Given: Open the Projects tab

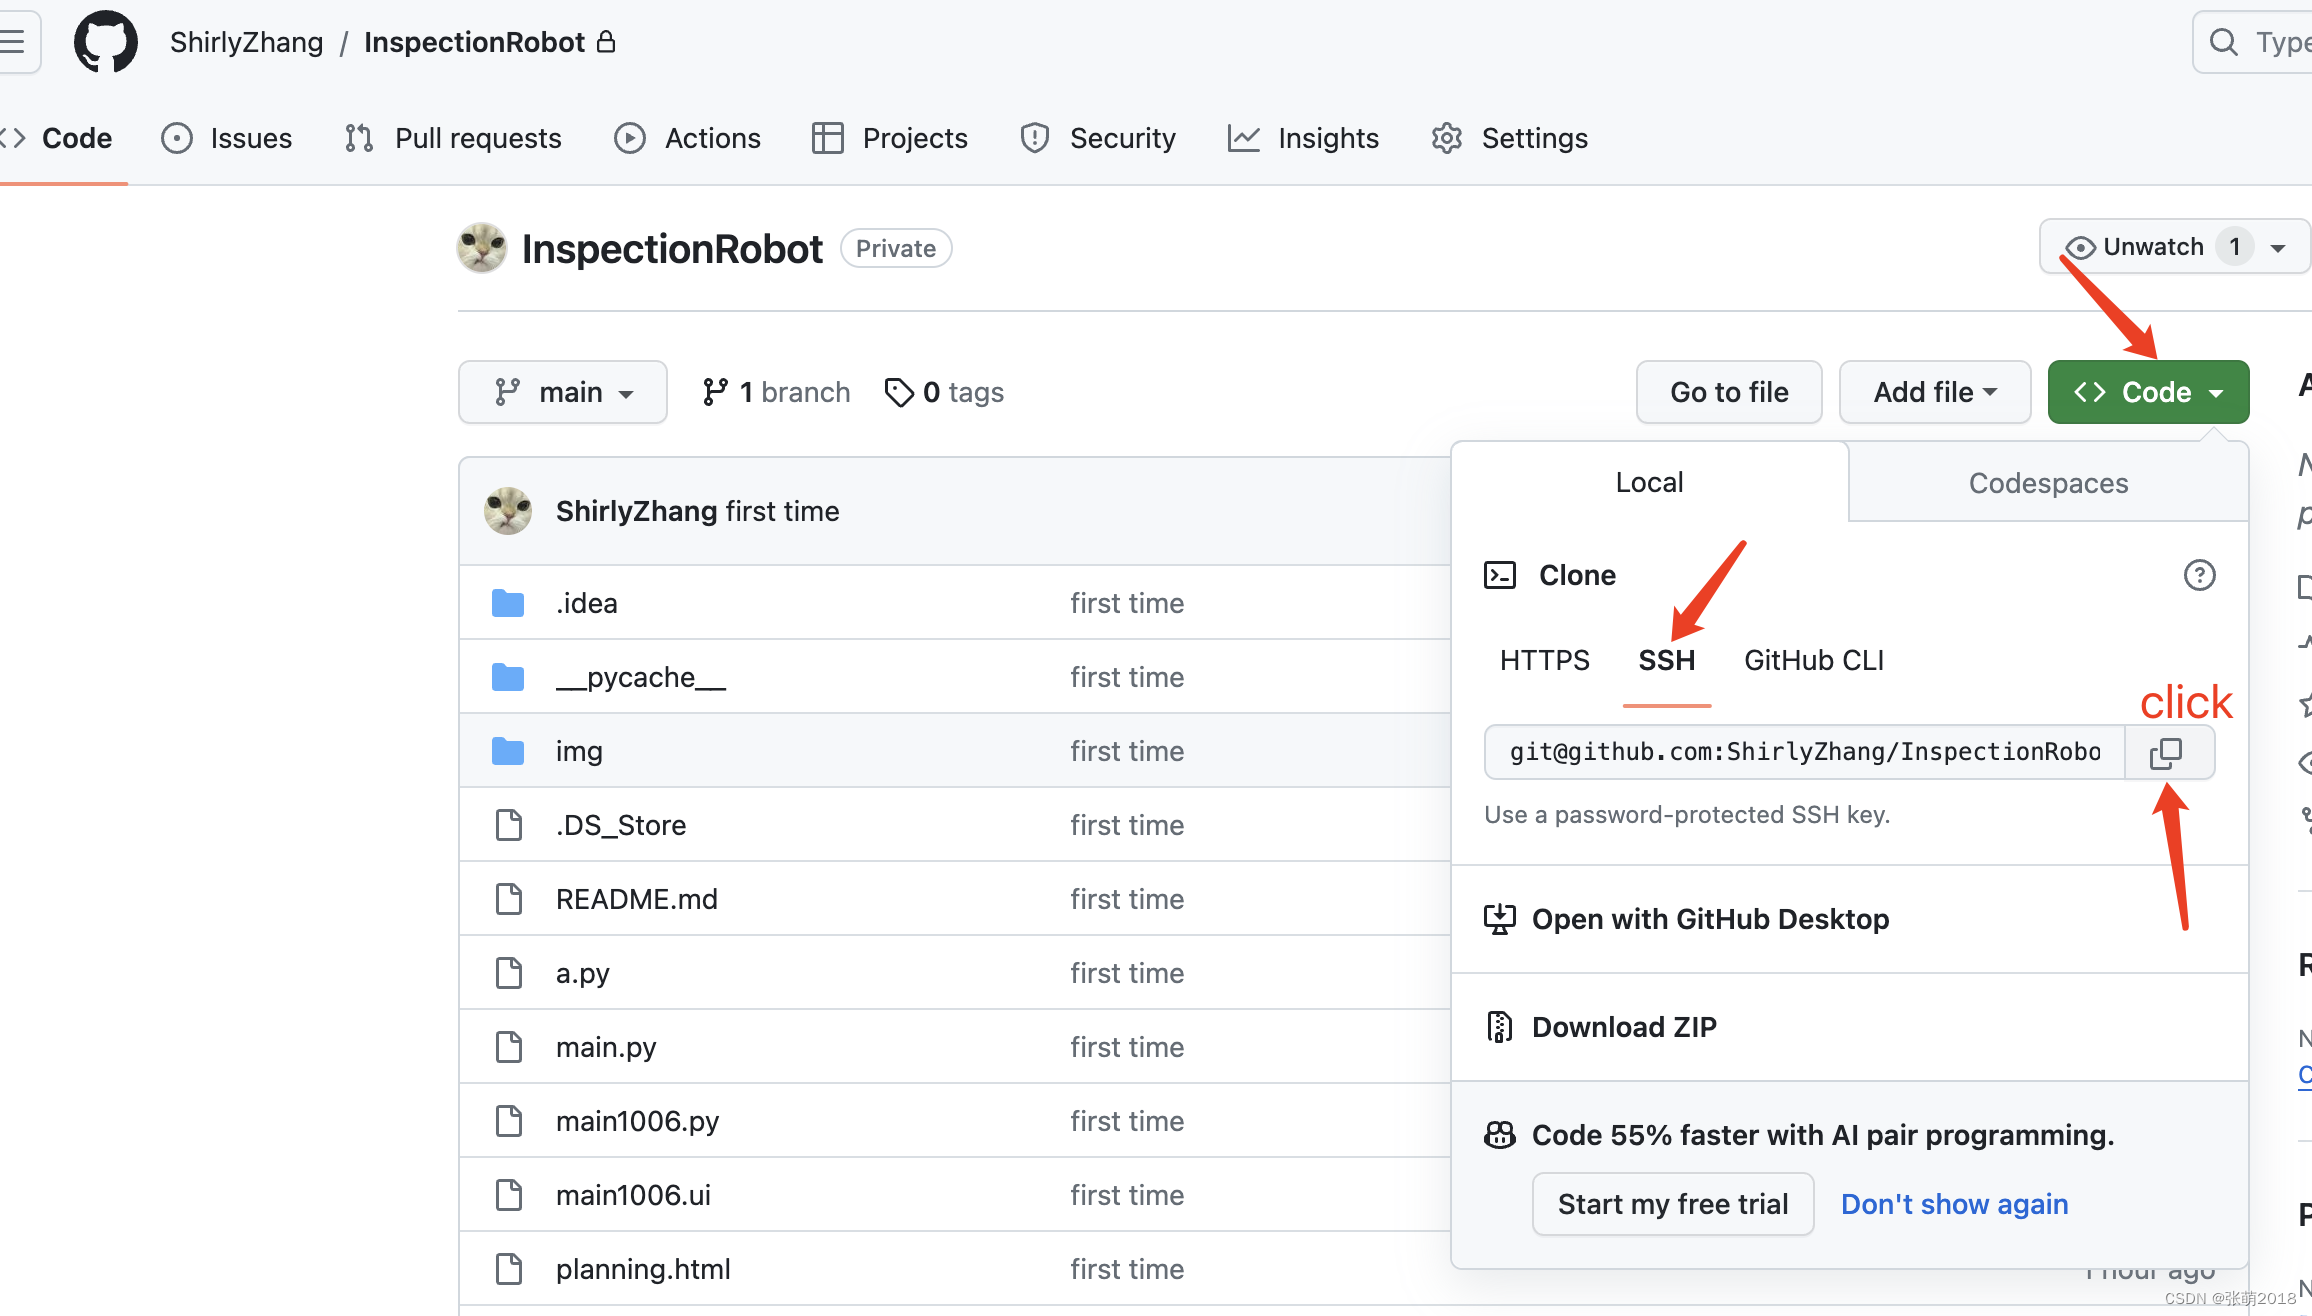Looking at the screenshot, I should tap(890, 138).
